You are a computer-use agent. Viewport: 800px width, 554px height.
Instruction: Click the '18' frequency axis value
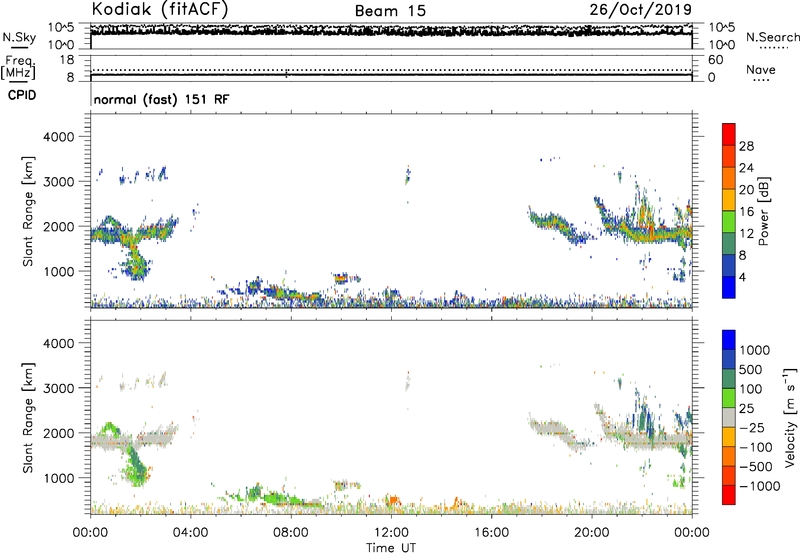(67, 60)
